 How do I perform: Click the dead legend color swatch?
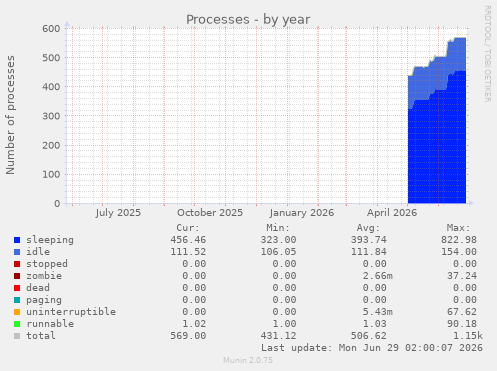(17, 288)
